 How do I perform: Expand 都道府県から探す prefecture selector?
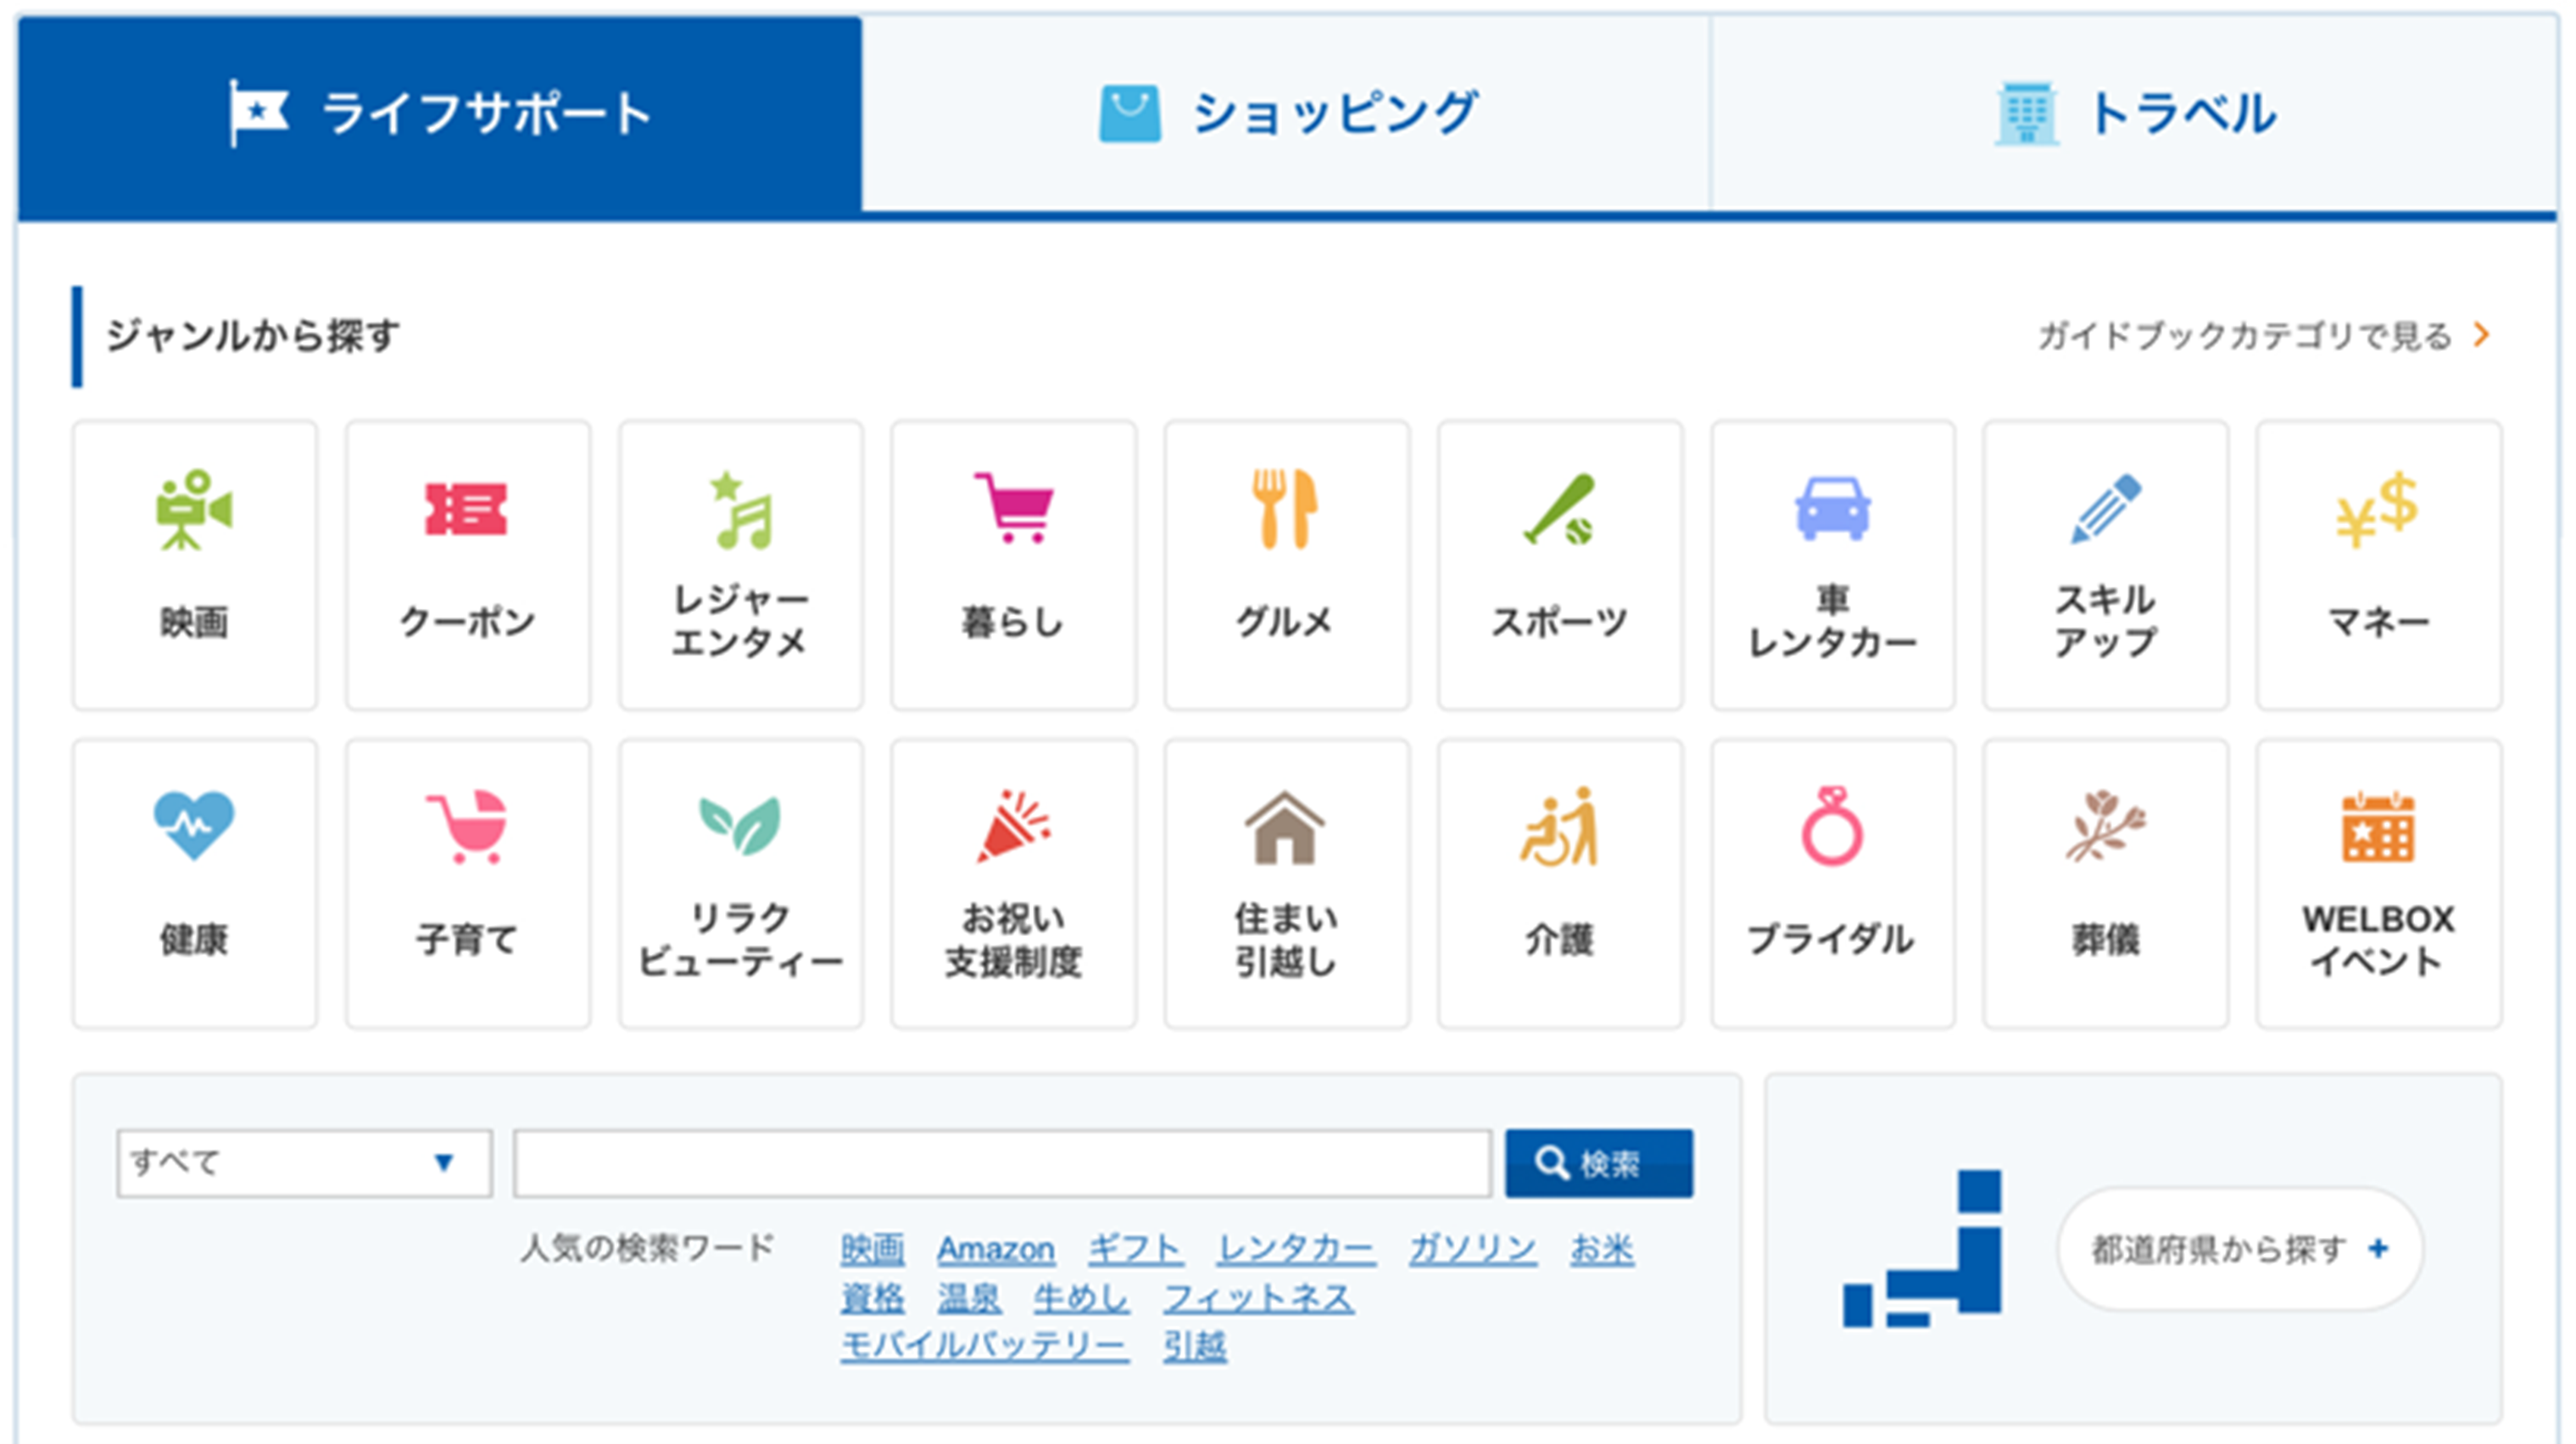2240,1248
